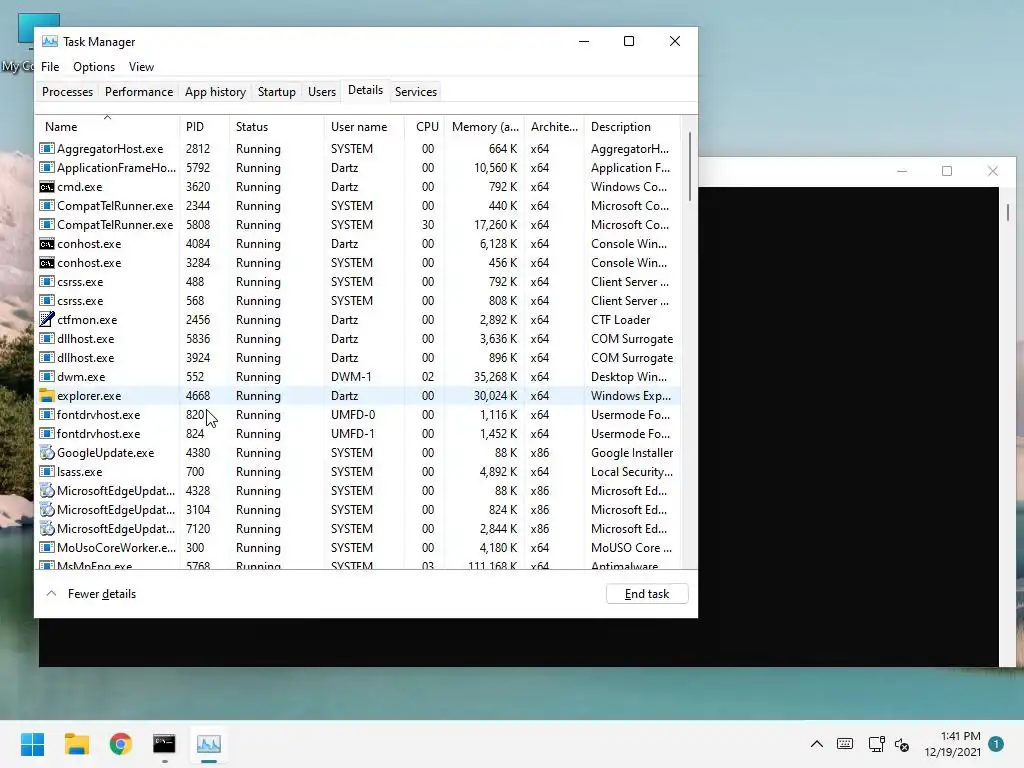Viewport: 1024px width, 768px height.
Task: Click the cmd.exe process icon
Action: coord(46,187)
